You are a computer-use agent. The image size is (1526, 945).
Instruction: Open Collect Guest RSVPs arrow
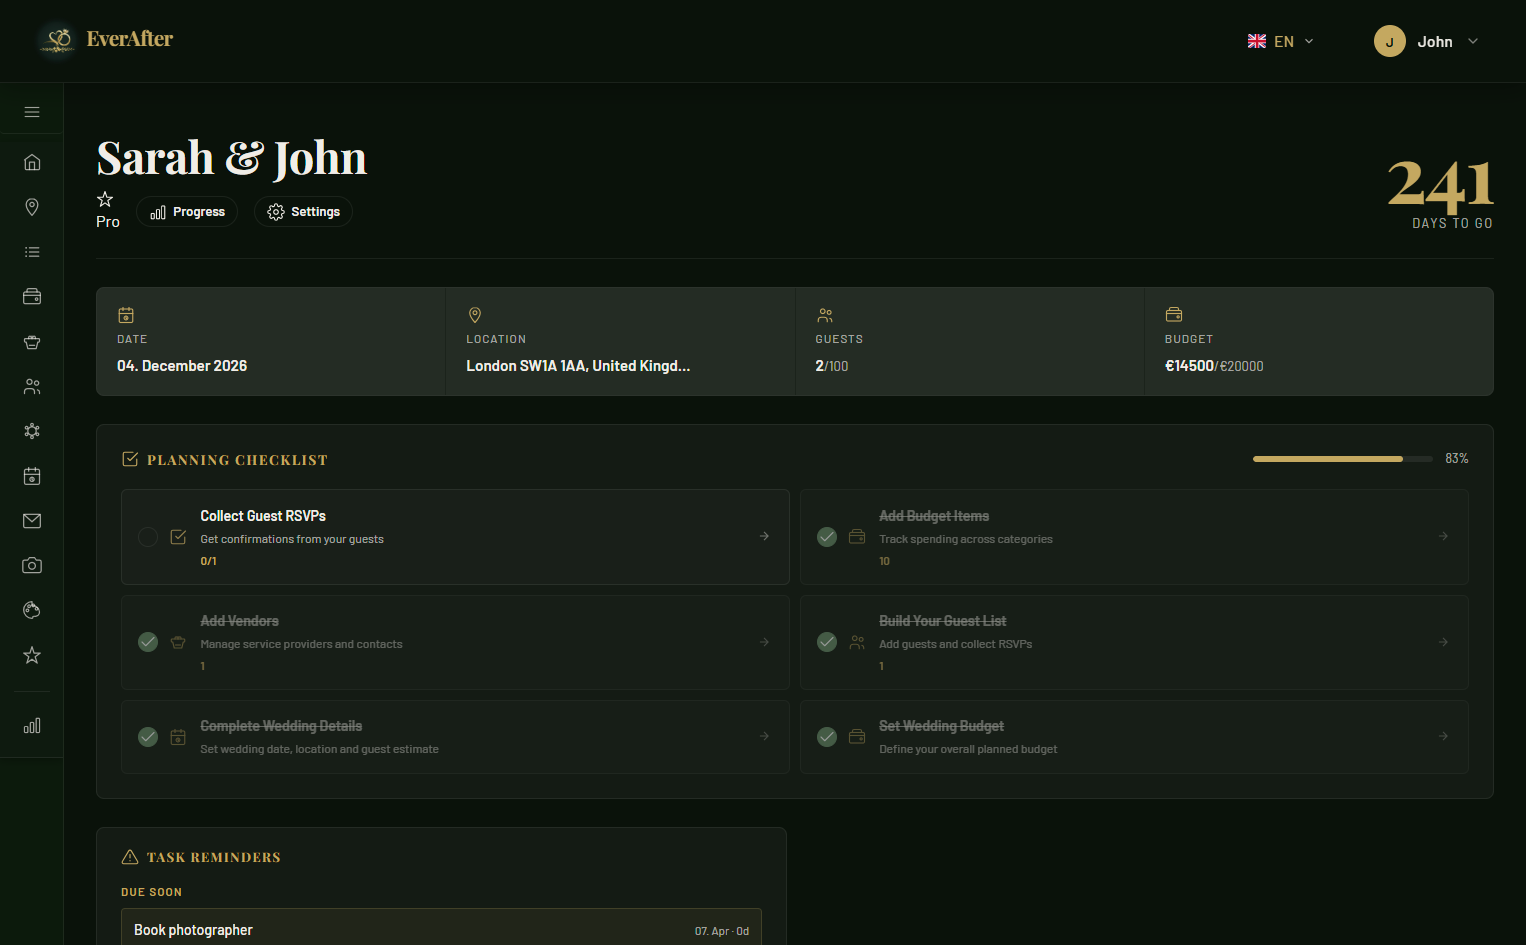764,536
